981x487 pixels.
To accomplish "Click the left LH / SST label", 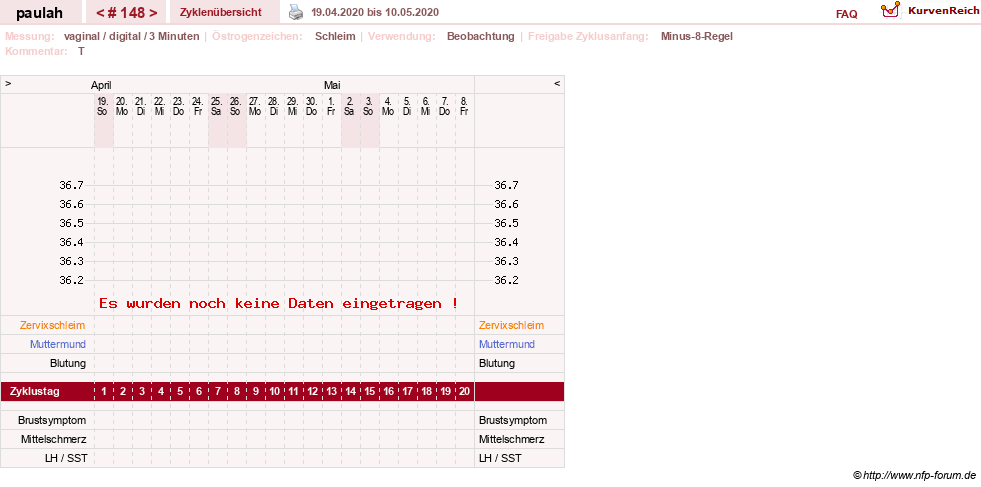I will point(65,458).
